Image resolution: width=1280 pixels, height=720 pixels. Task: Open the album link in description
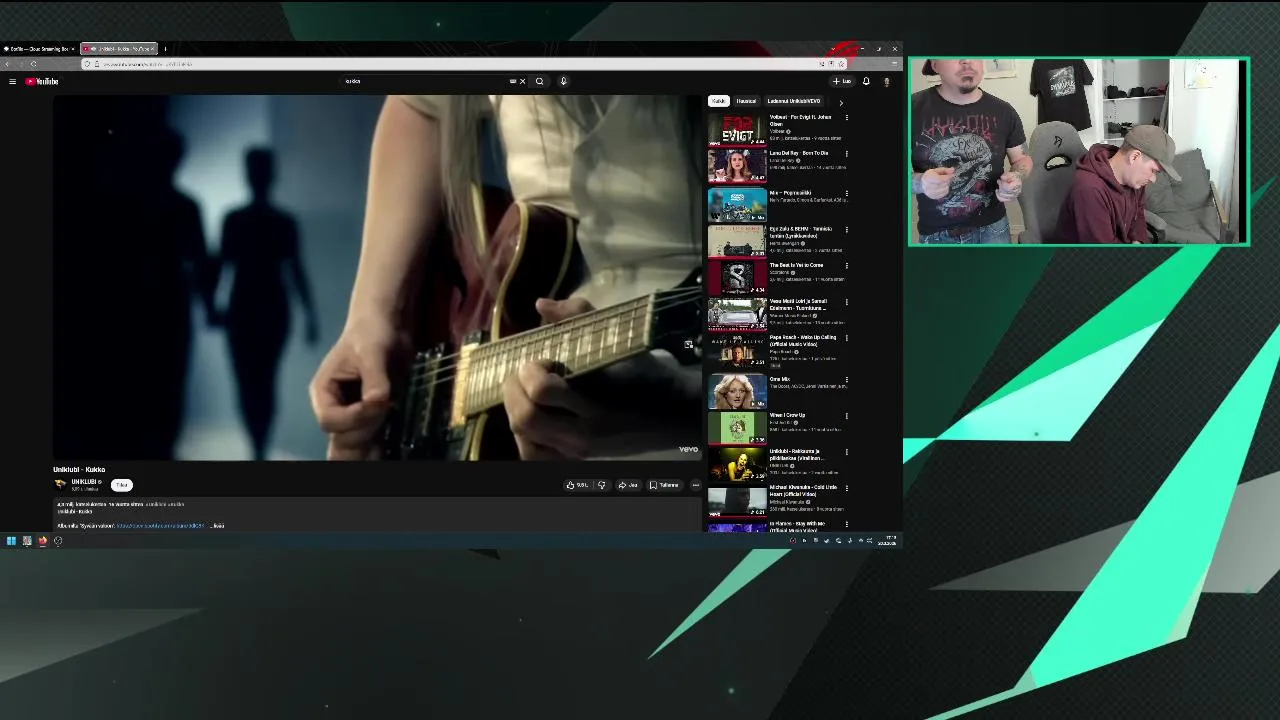tap(160, 526)
